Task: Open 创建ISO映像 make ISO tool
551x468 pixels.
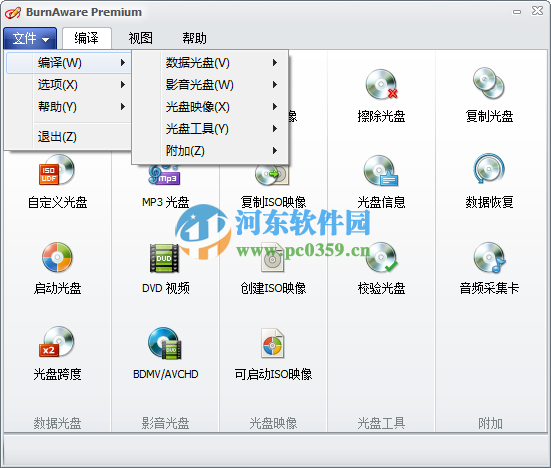Action: pos(273,268)
